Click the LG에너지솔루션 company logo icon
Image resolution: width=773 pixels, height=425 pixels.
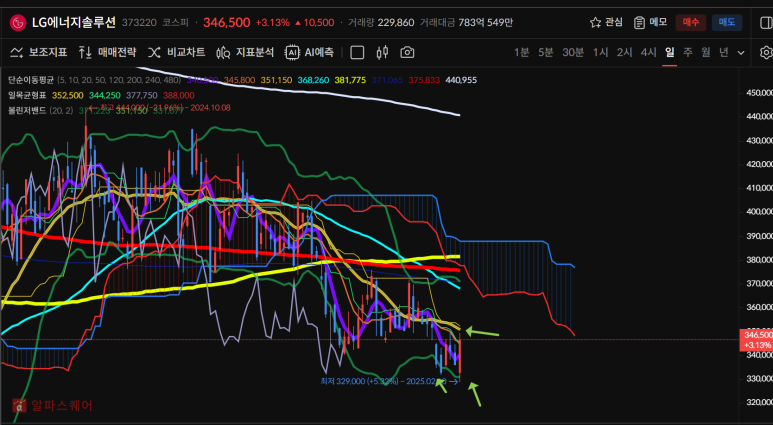[18, 23]
